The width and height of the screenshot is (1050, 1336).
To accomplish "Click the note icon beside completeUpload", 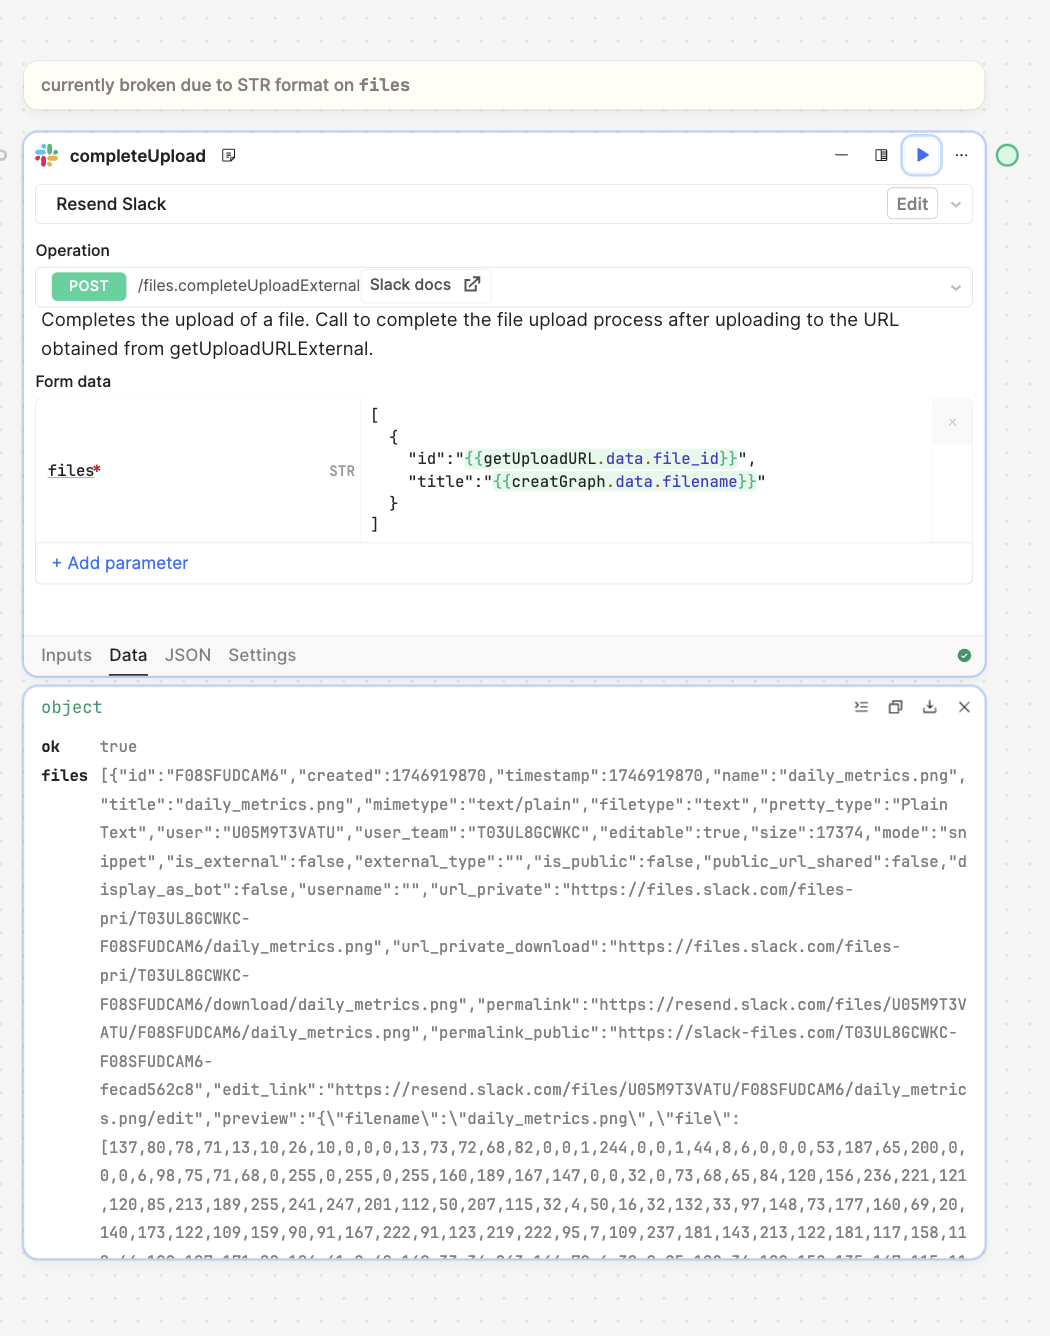I will pos(229,155).
